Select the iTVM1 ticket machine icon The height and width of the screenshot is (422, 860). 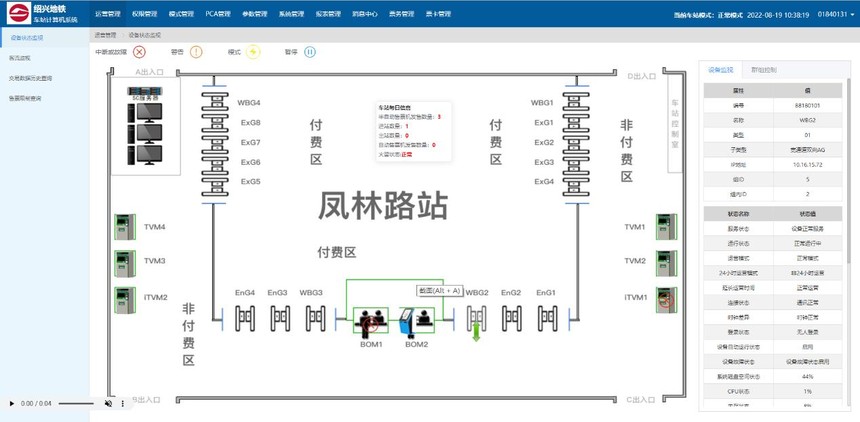click(660, 297)
